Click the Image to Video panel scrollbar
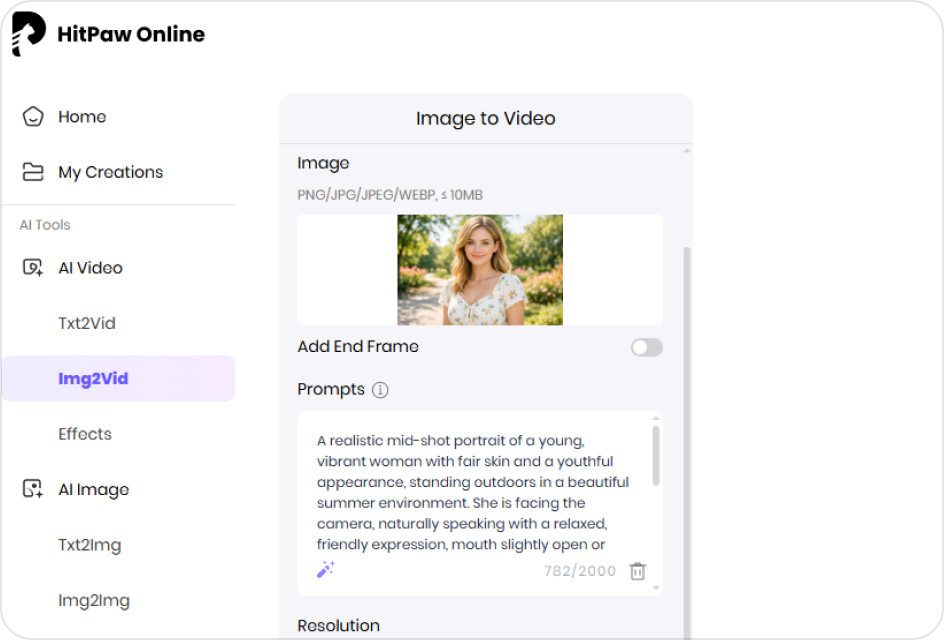The image size is (944, 640). point(686,400)
